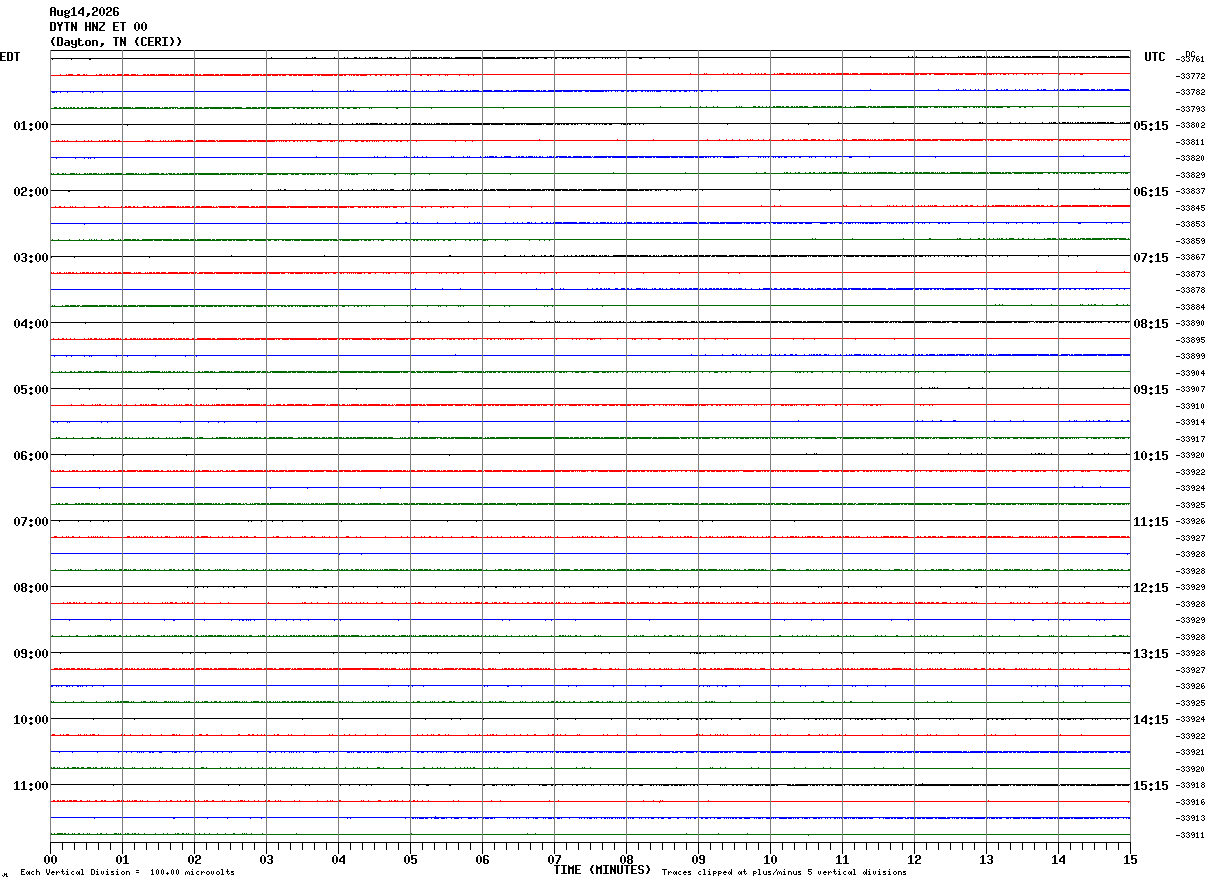Click the 15:15 UTC time label
Screen dimensions: 1210x886
(1150, 785)
